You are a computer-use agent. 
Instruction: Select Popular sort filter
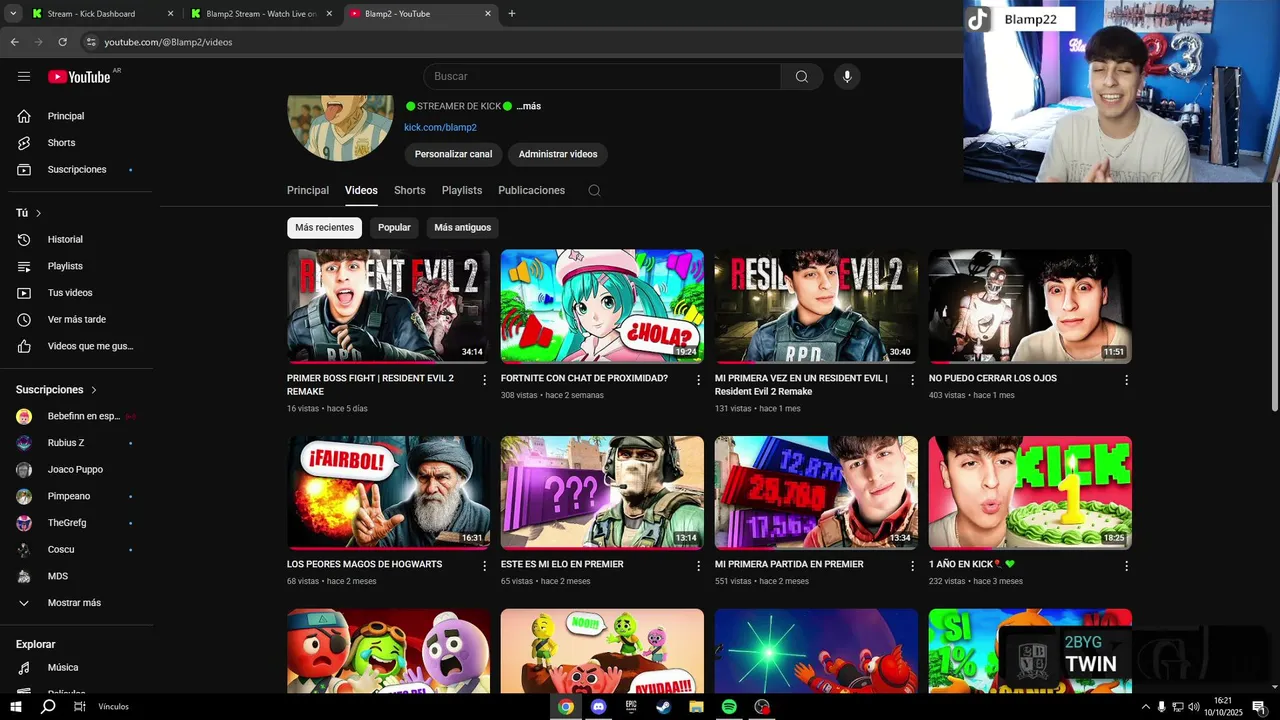point(394,228)
